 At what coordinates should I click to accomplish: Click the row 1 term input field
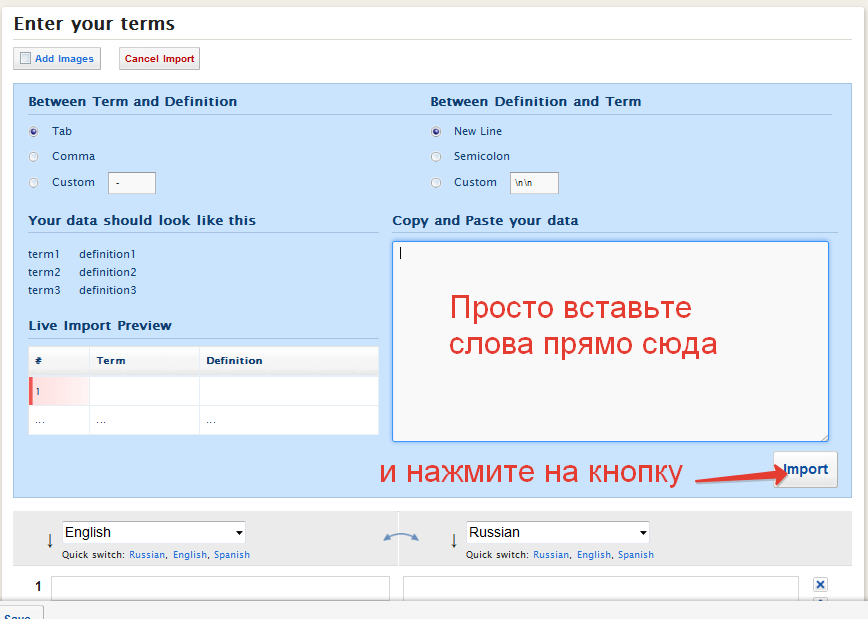click(220, 588)
